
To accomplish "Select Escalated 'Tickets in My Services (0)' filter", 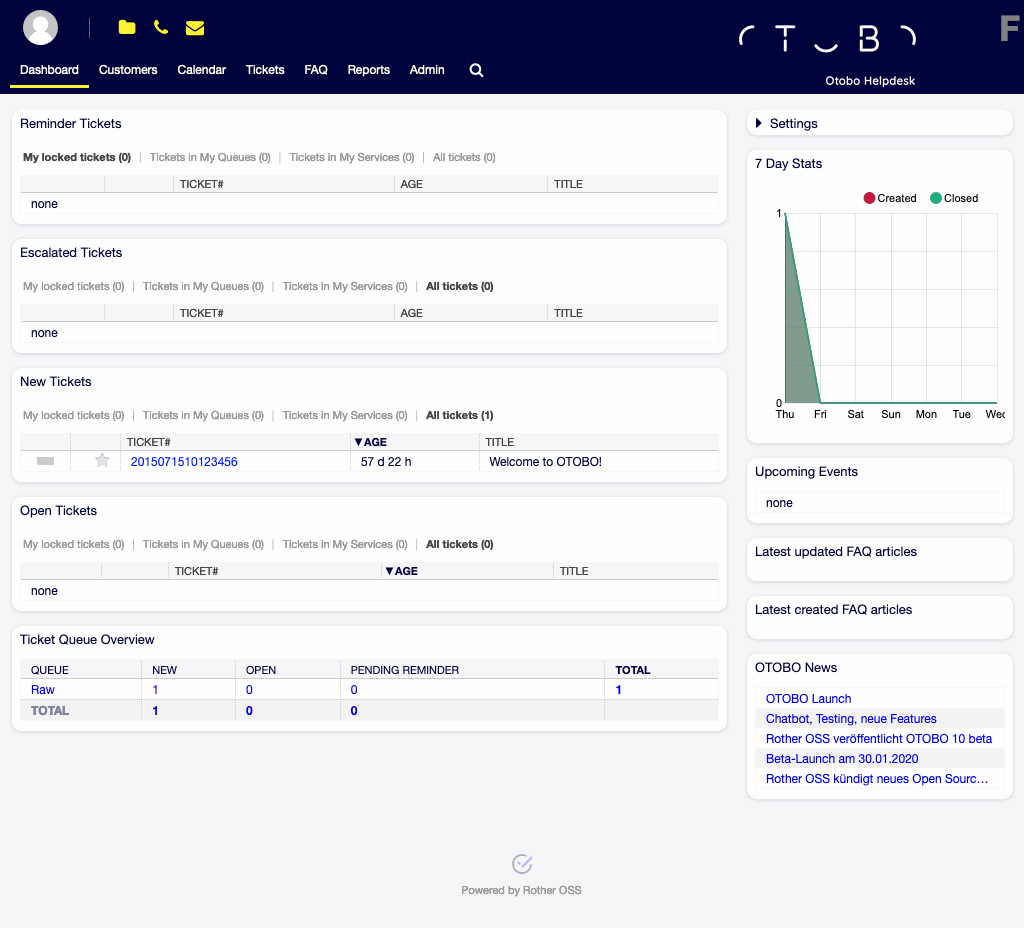I will [x=345, y=286].
